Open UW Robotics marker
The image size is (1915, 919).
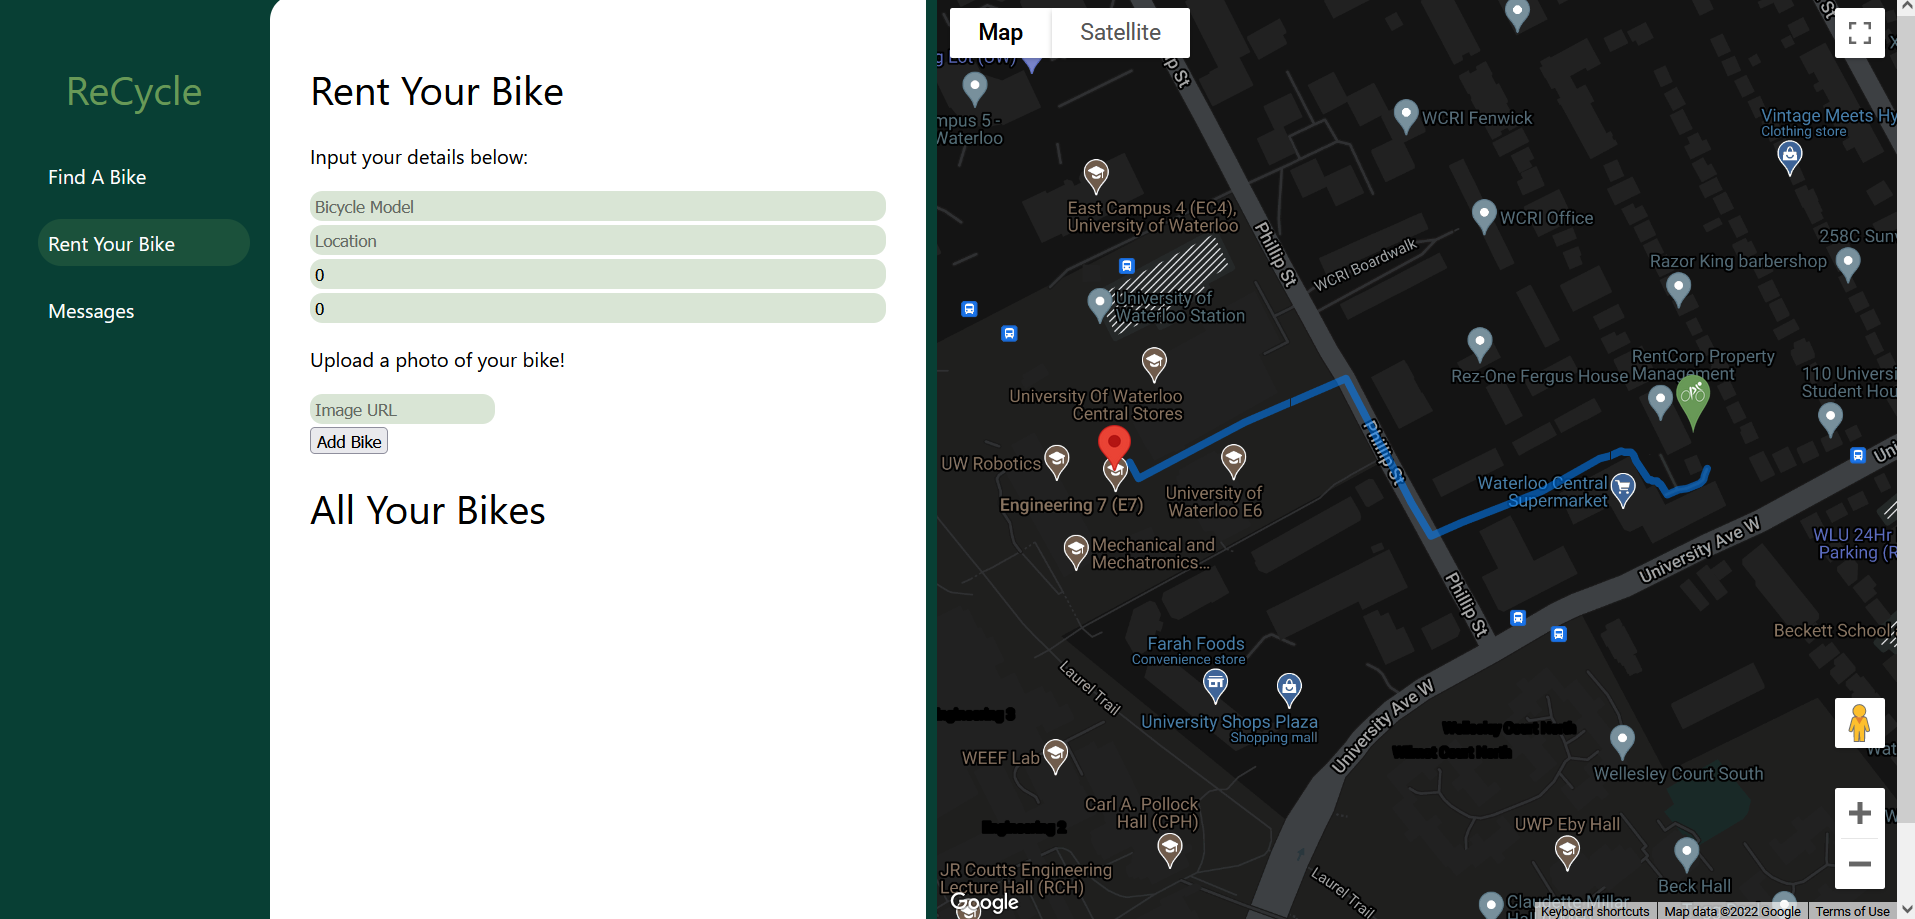tap(1057, 462)
